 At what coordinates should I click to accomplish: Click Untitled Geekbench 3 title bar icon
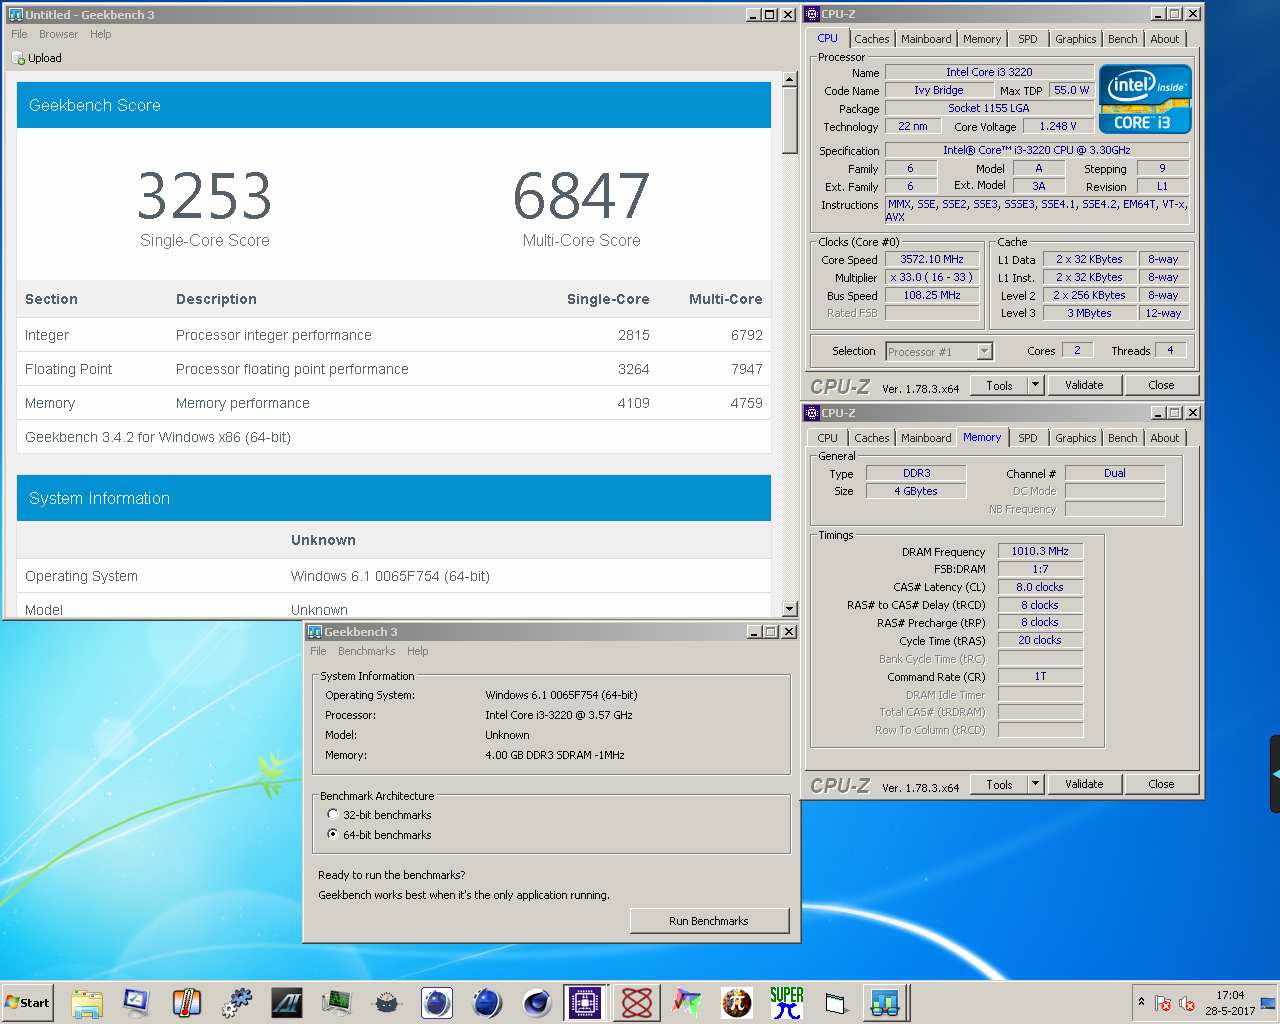point(15,15)
